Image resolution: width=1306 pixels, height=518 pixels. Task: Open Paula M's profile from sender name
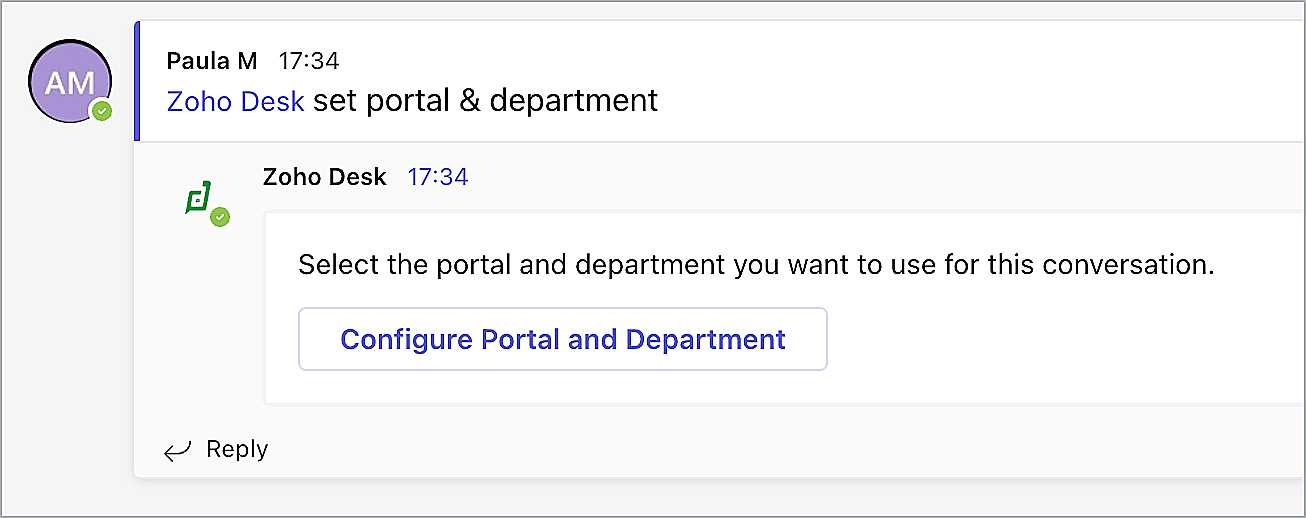(212, 61)
